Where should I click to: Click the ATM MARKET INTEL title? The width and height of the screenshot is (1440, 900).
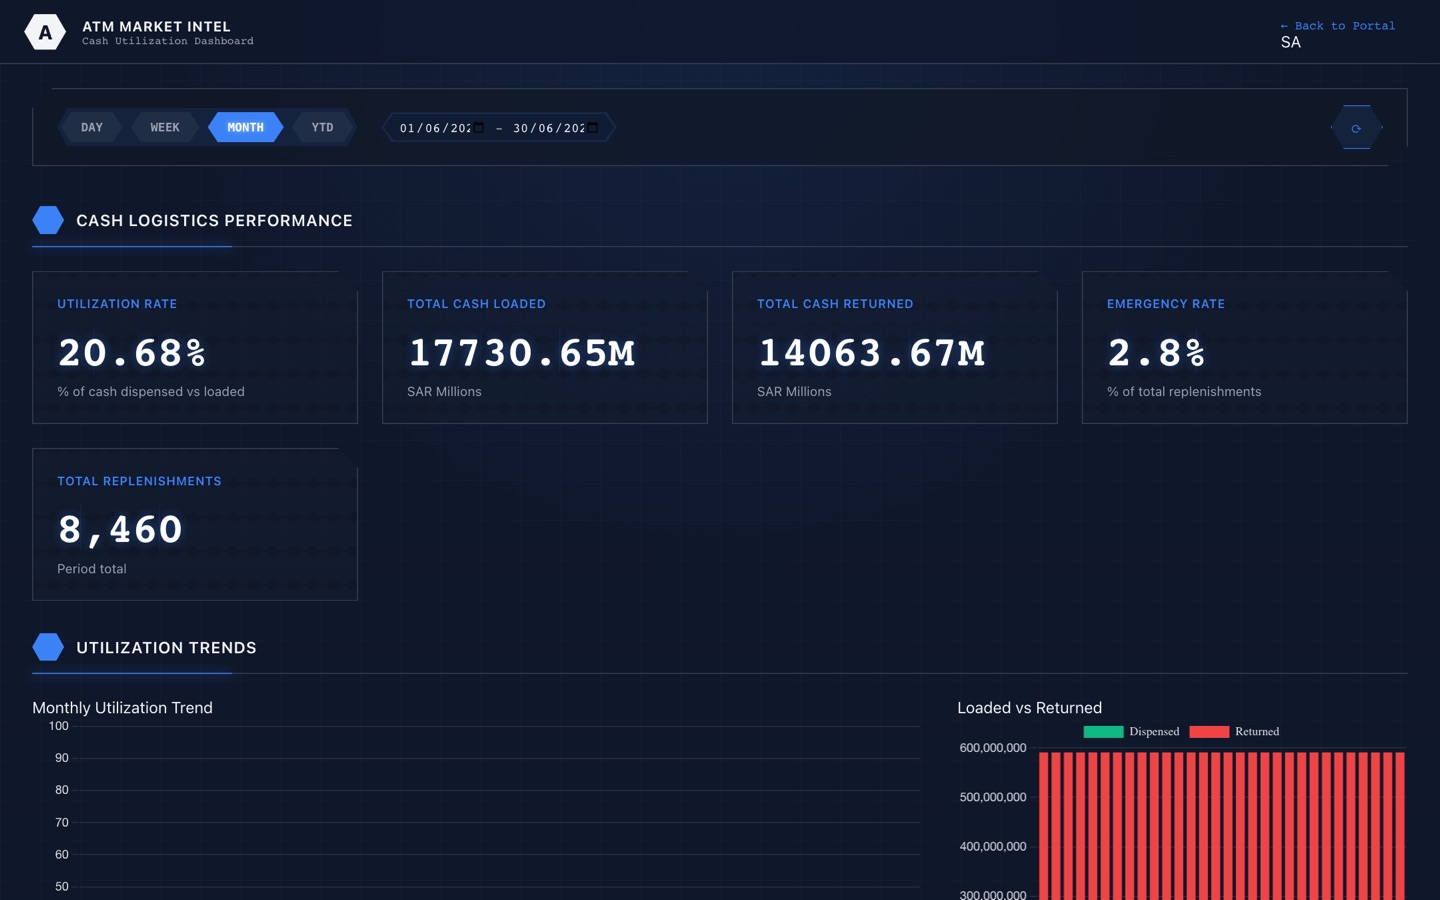(x=156, y=26)
